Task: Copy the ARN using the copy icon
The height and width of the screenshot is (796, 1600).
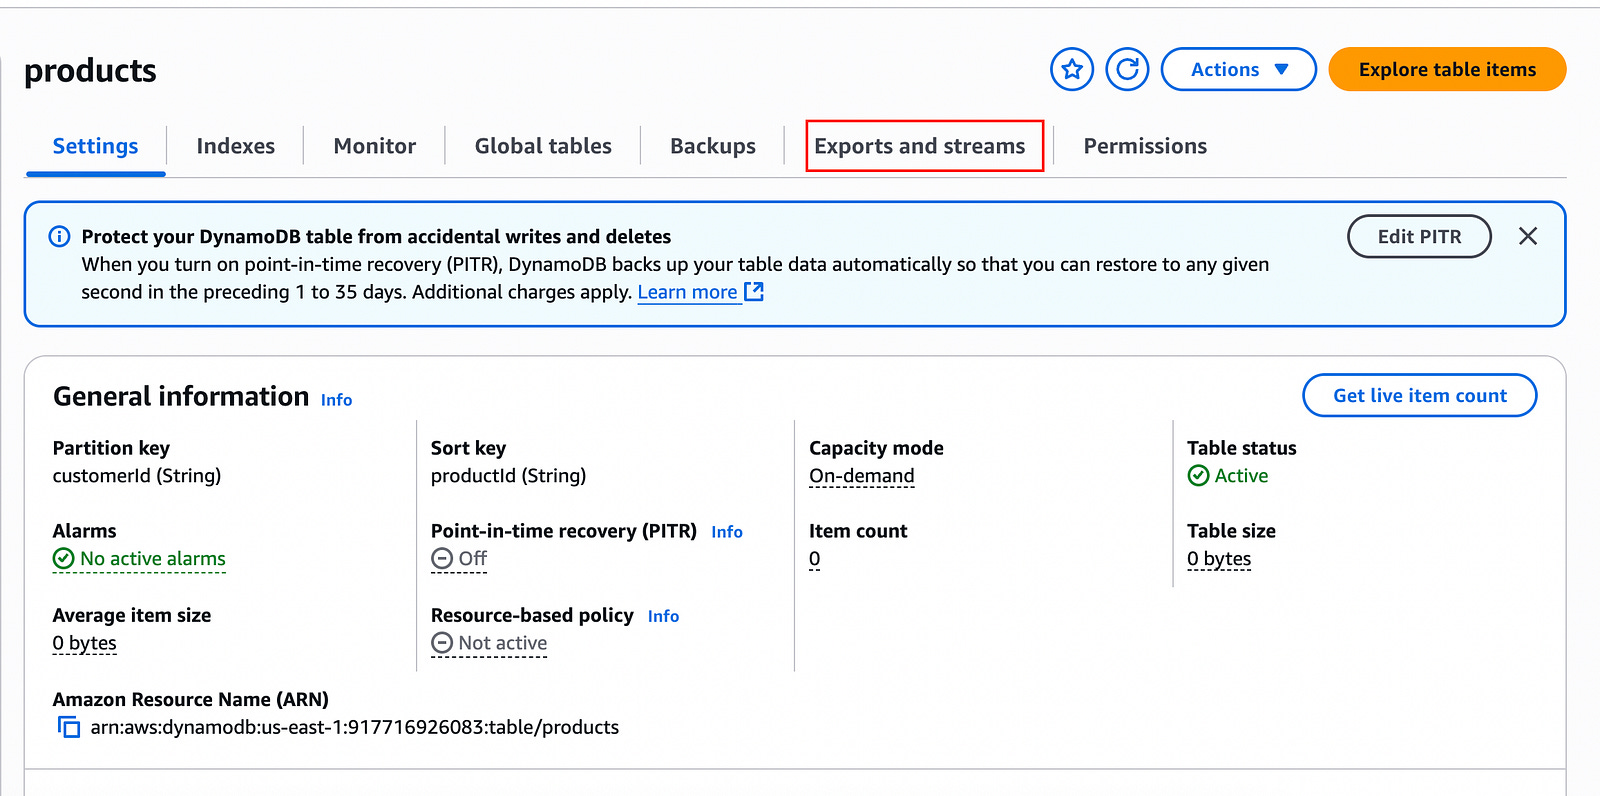Action: tap(68, 727)
